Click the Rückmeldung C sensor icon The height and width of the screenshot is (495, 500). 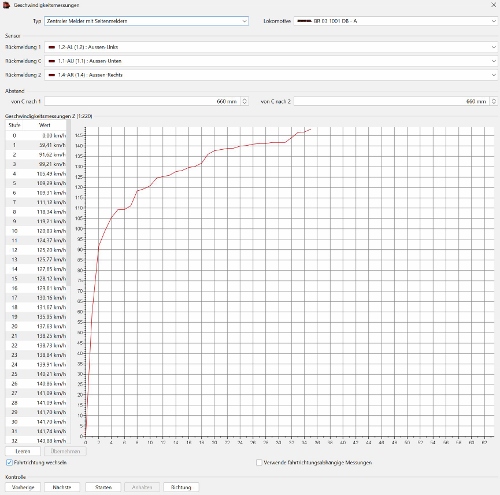(52, 61)
